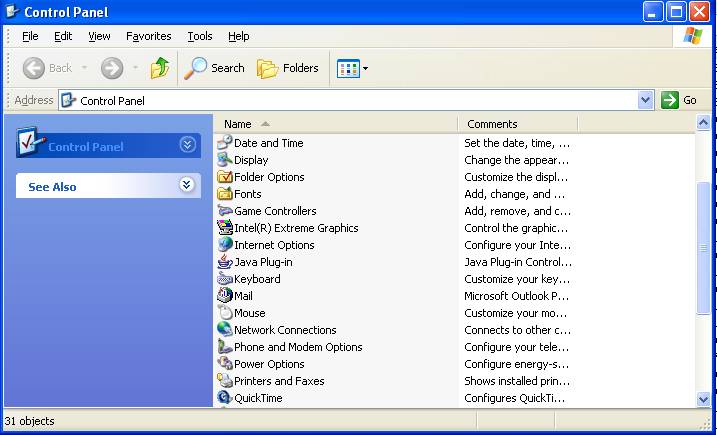717x435 pixels.
Task: Open the Mail applet icon
Action: pos(225,295)
